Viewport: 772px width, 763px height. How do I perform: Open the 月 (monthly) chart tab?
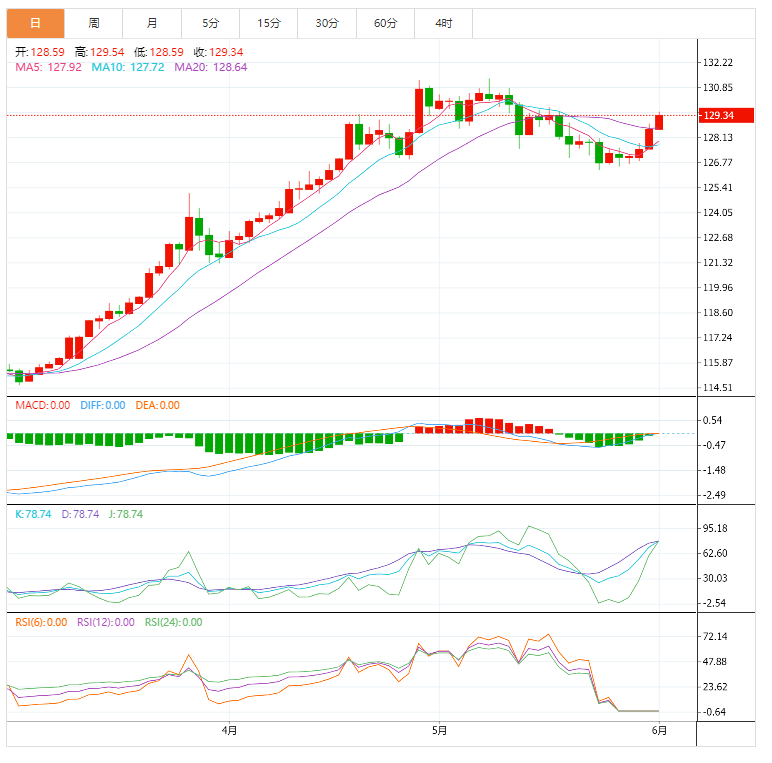click(151, 23)
